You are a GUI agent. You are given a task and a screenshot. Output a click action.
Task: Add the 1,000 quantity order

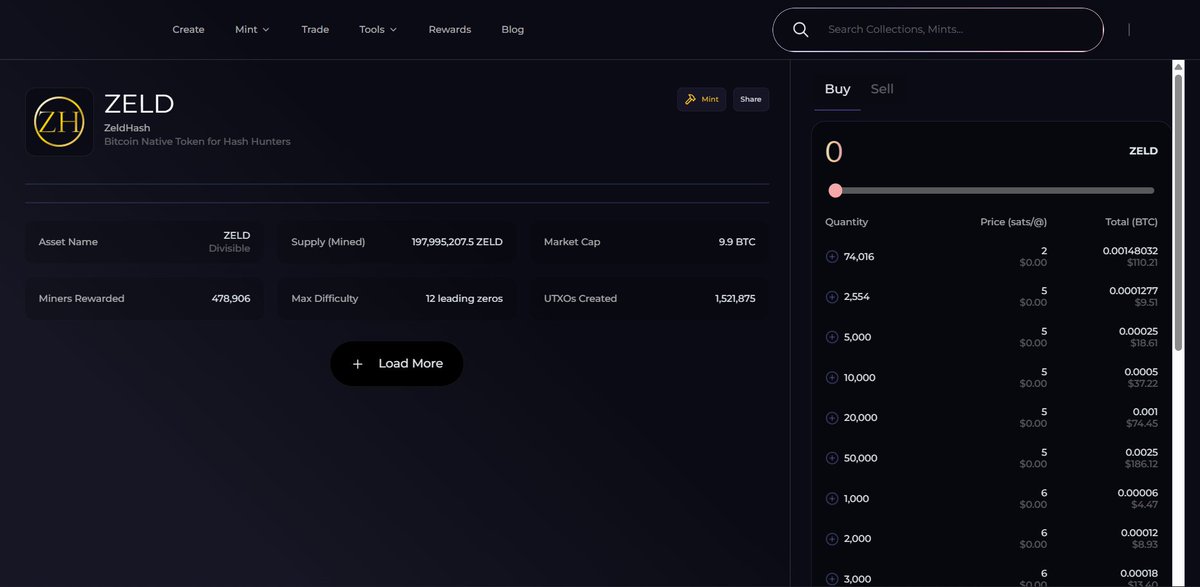[832, 498]
